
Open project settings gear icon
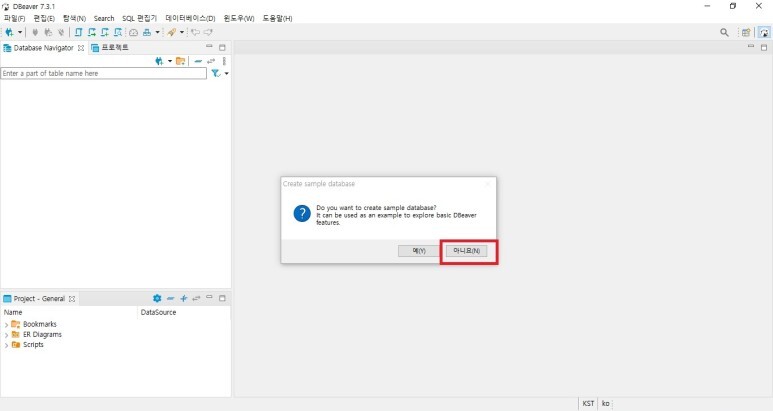tap(157, 298)
